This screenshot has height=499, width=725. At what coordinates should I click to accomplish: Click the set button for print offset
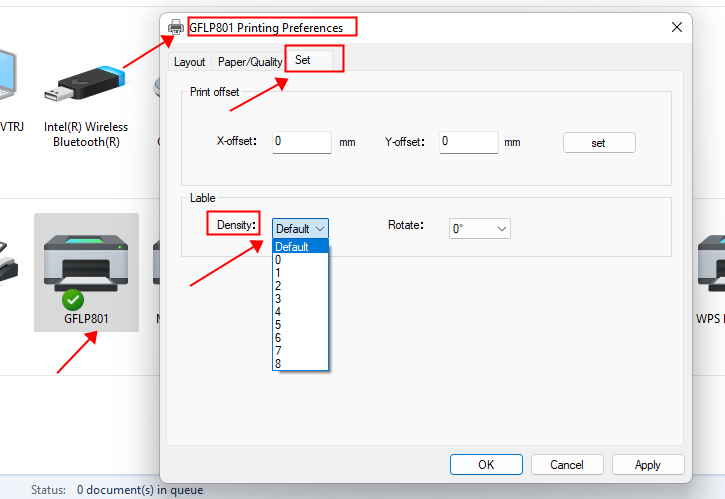coord(598,143)
